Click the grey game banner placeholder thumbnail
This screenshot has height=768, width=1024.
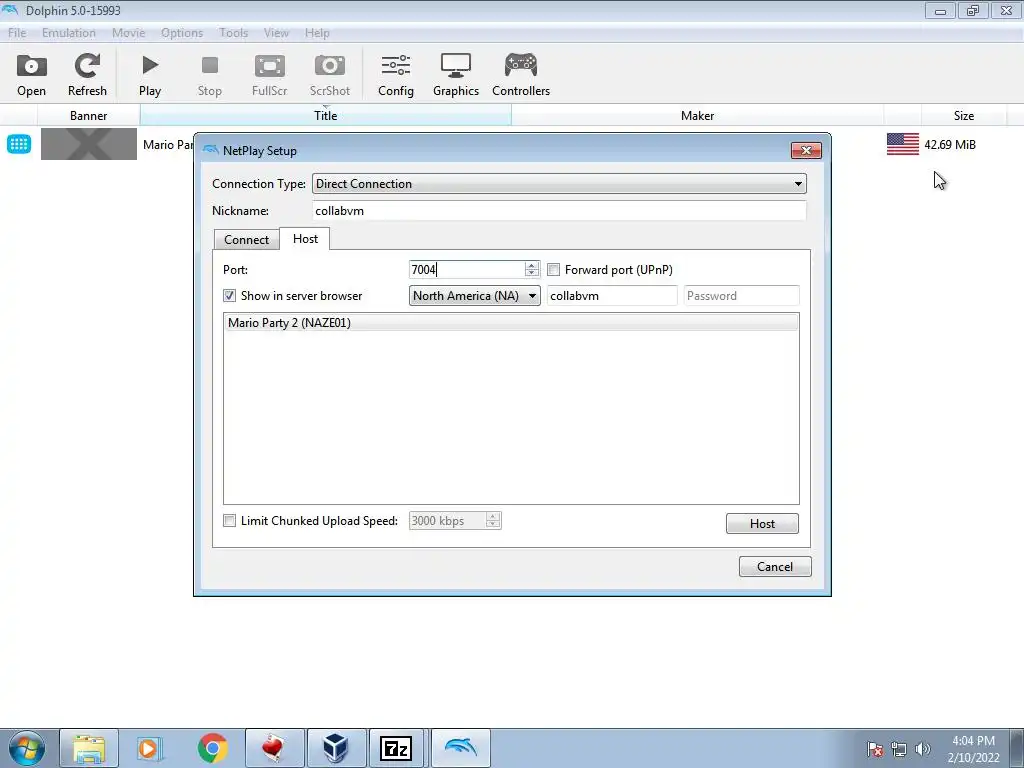89,144
